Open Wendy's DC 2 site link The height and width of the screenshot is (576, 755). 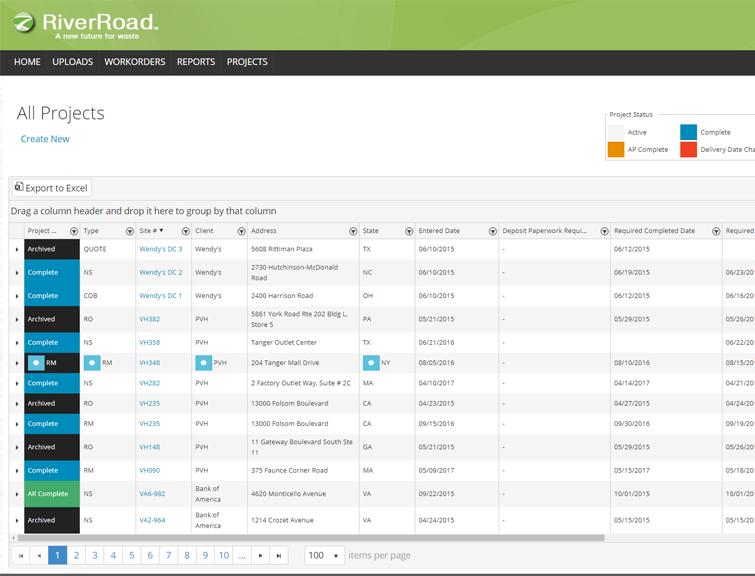coord(160,273)
